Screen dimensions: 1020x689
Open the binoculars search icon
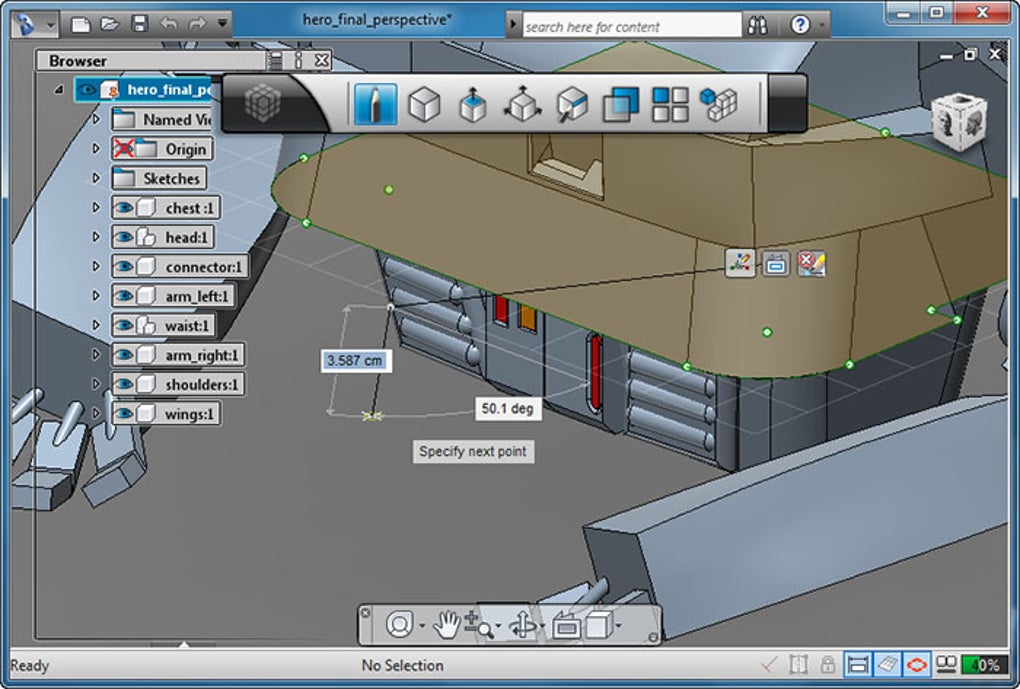click(757, 25)
